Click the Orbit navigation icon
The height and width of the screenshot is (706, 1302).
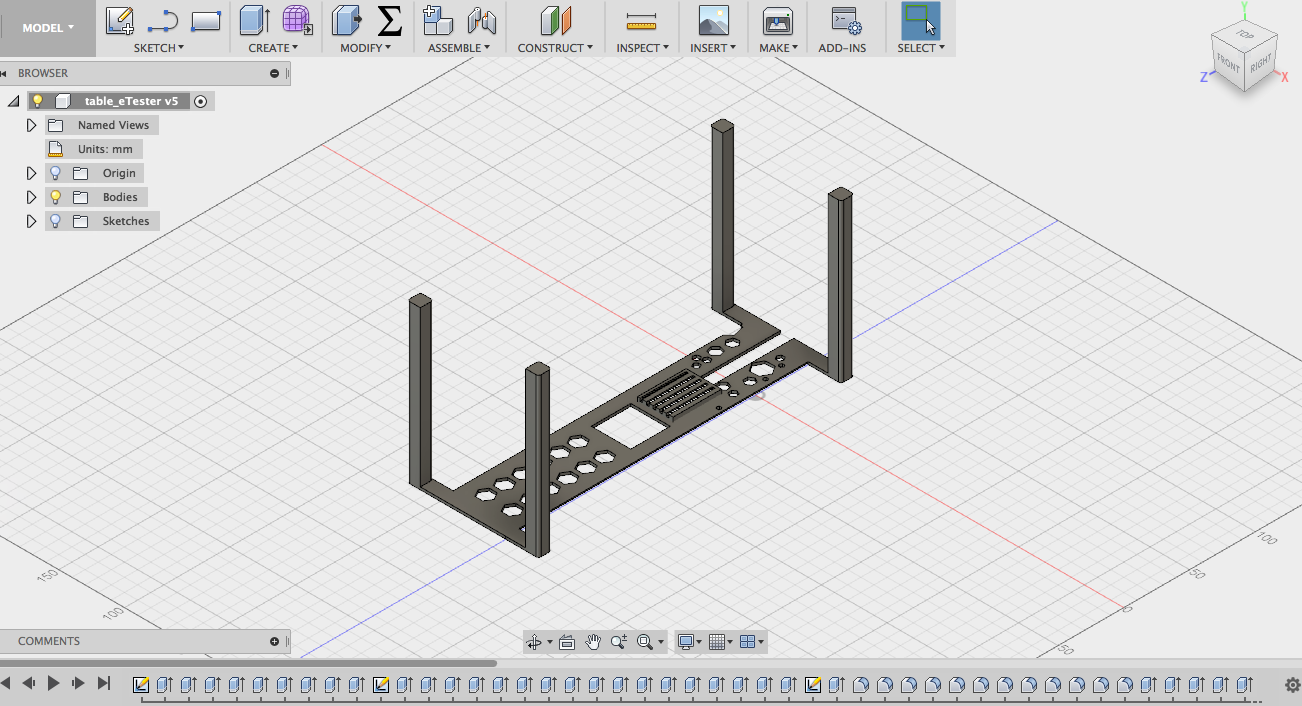coord(534,642)
